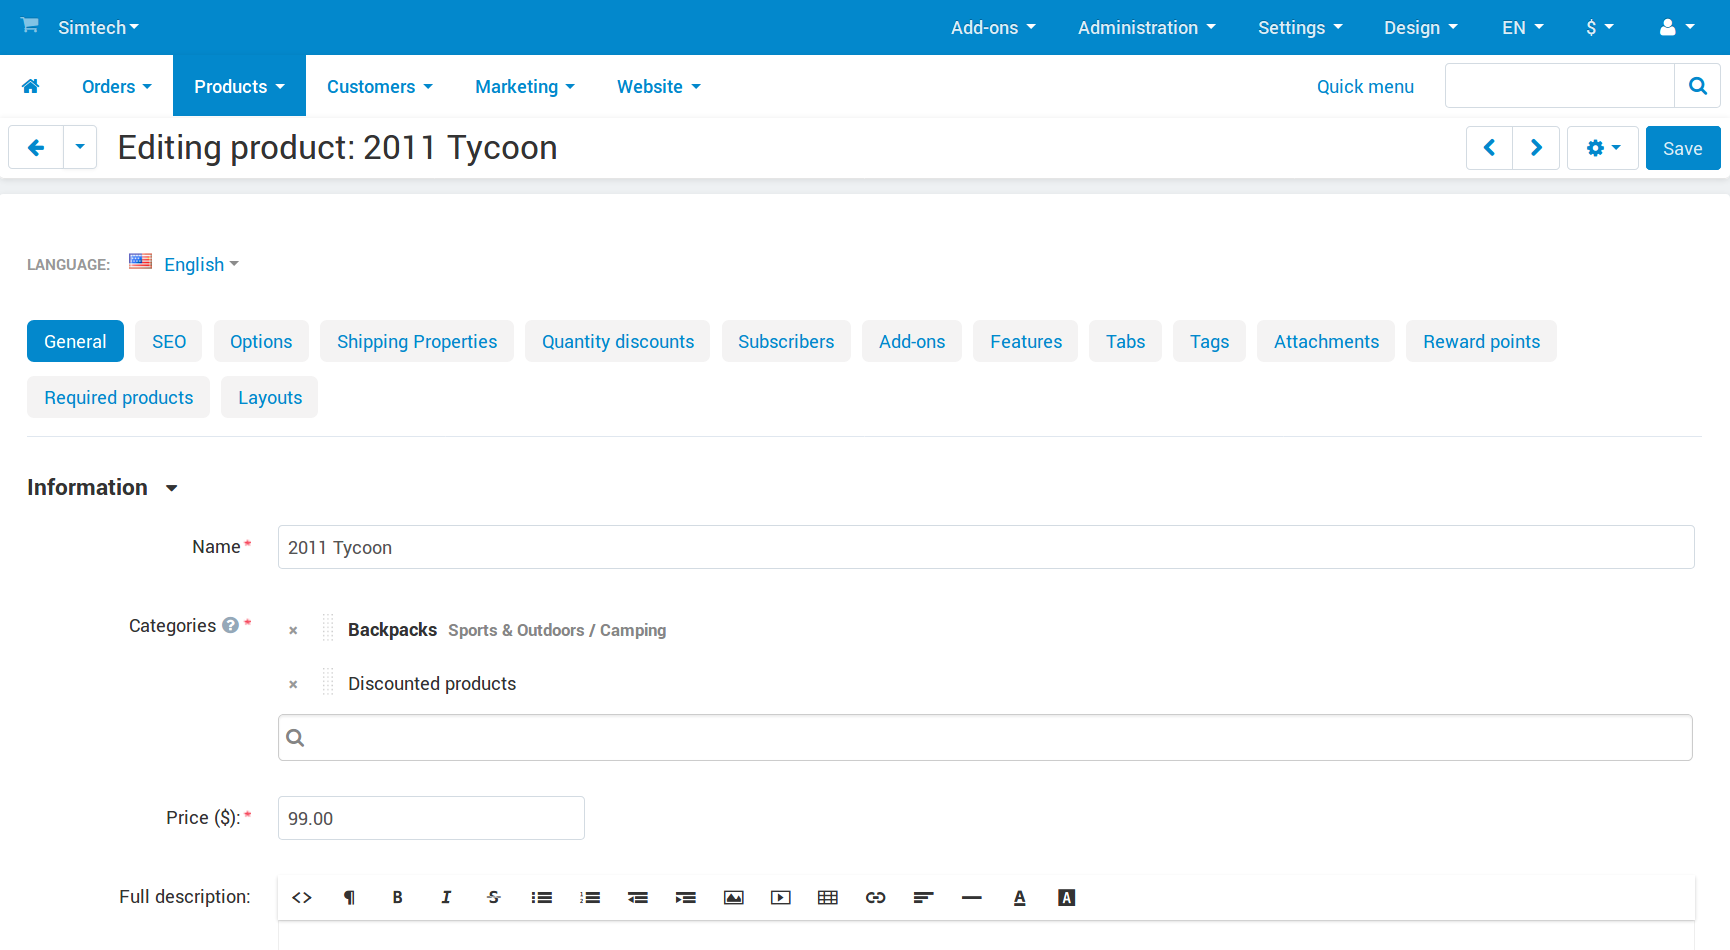Open the Products menu
1730x950 pixels.
(239, 86)
